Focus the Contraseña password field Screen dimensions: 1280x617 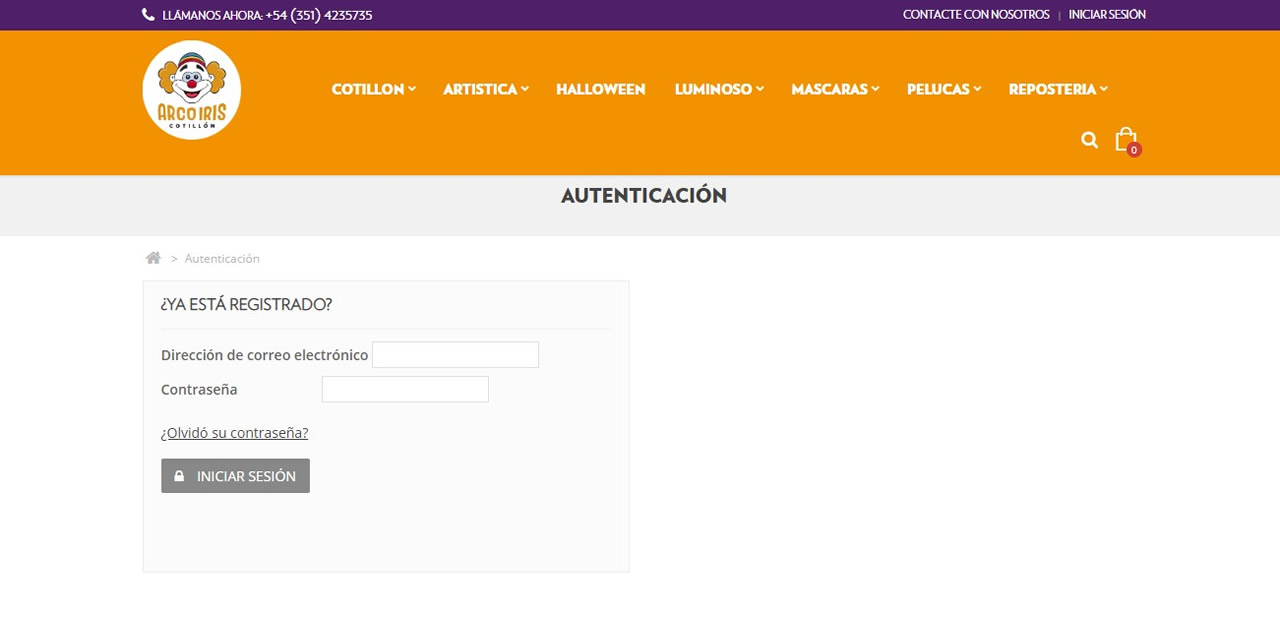click(405, 389)
